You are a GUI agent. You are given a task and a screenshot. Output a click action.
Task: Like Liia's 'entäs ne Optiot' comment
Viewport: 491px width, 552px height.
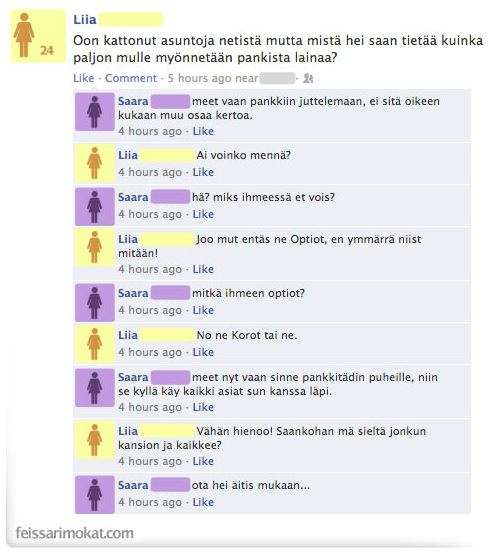203,269
